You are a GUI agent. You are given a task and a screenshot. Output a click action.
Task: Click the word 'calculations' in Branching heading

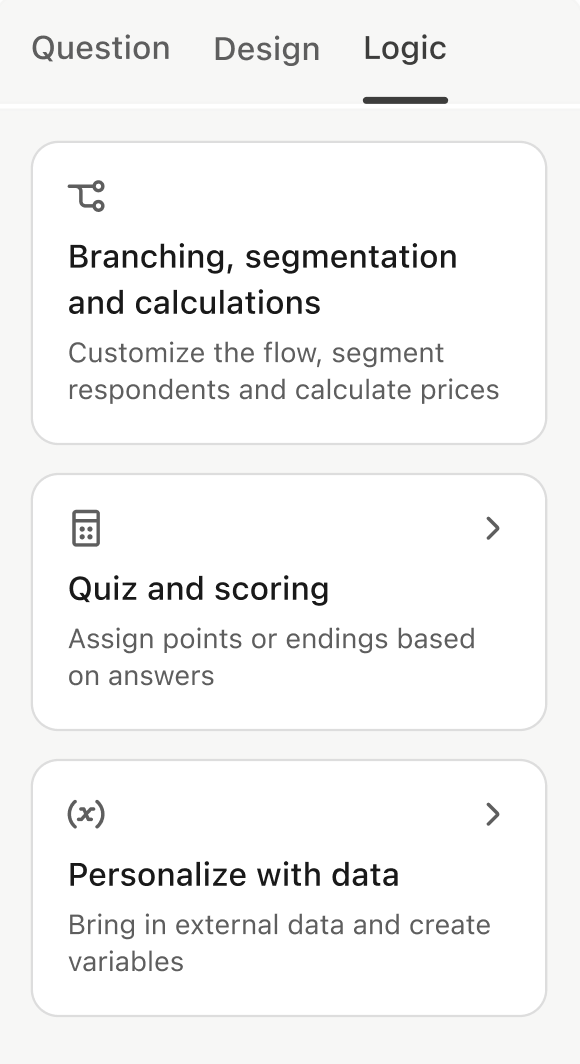tap(227, 303)
